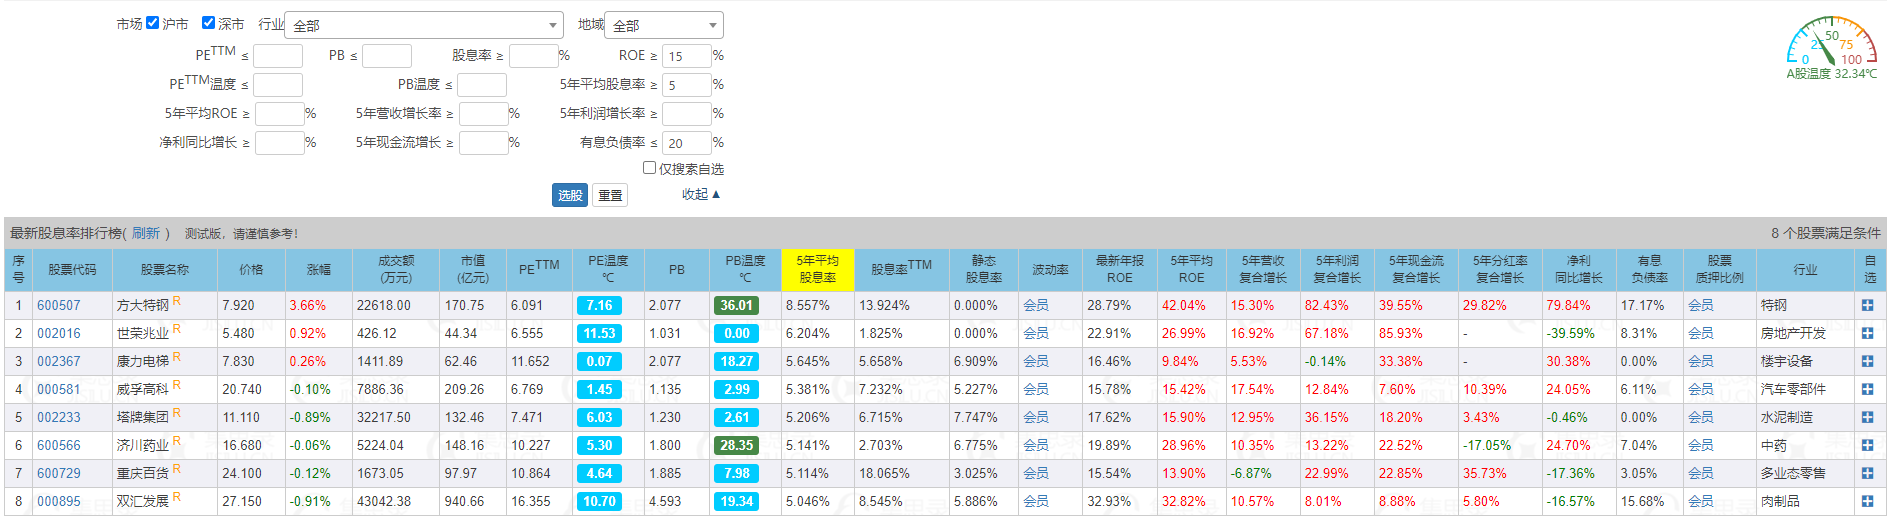The image size is (1887, 524).
Task: Add 威孚高科 to watchlist via plus icon
Action: tap(1867, 390)
